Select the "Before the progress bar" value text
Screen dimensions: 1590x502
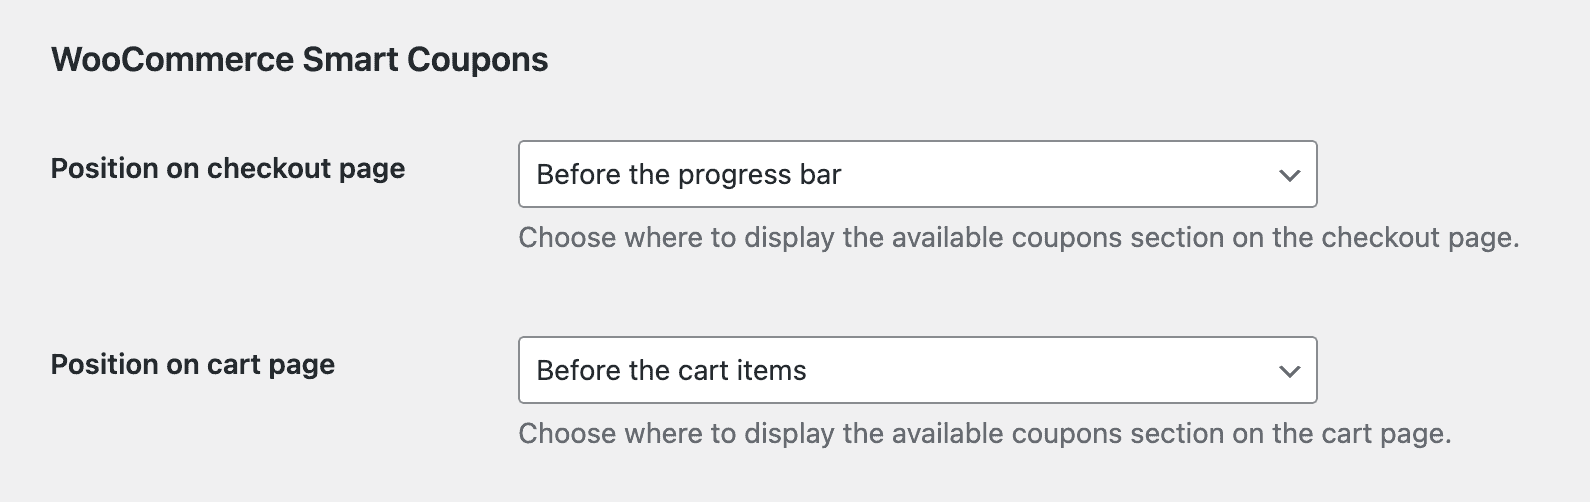[688, 175]
